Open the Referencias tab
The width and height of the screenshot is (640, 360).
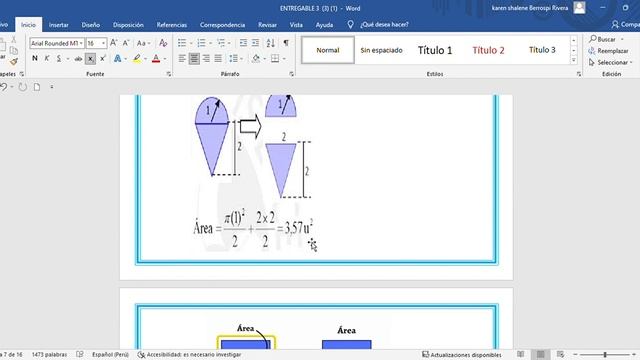point(172,24)
